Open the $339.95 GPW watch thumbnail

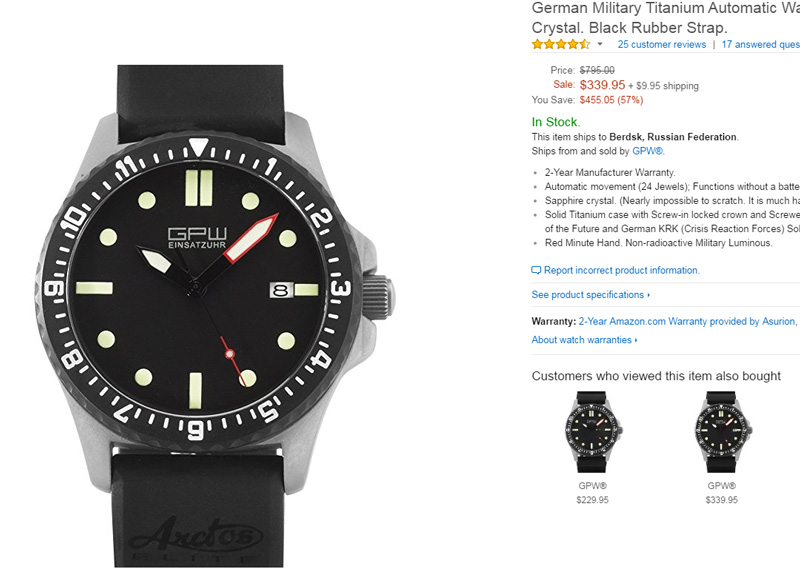(721, 431)
